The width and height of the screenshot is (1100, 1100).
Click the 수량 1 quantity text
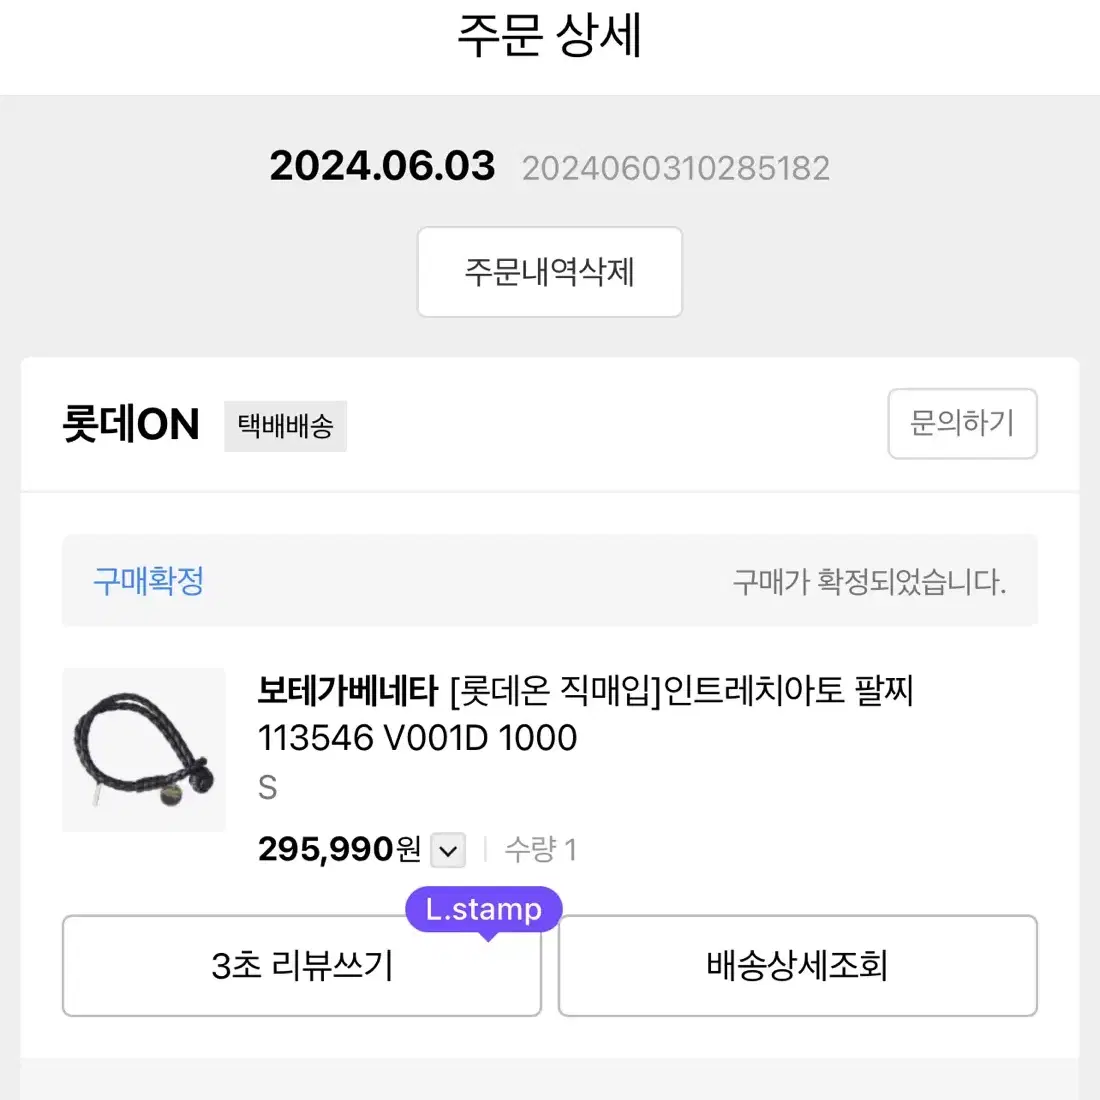[541, 850]
